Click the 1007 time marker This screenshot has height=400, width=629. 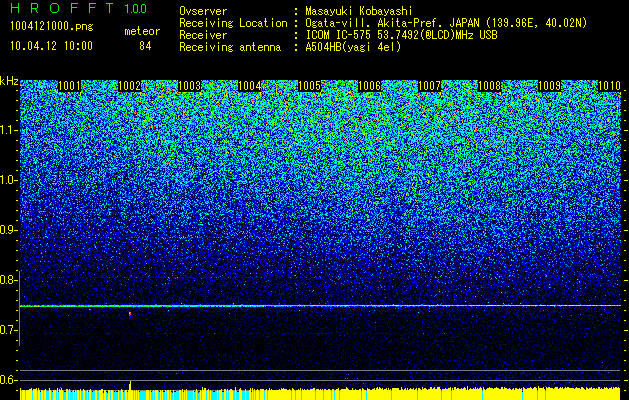click(430, 86)
